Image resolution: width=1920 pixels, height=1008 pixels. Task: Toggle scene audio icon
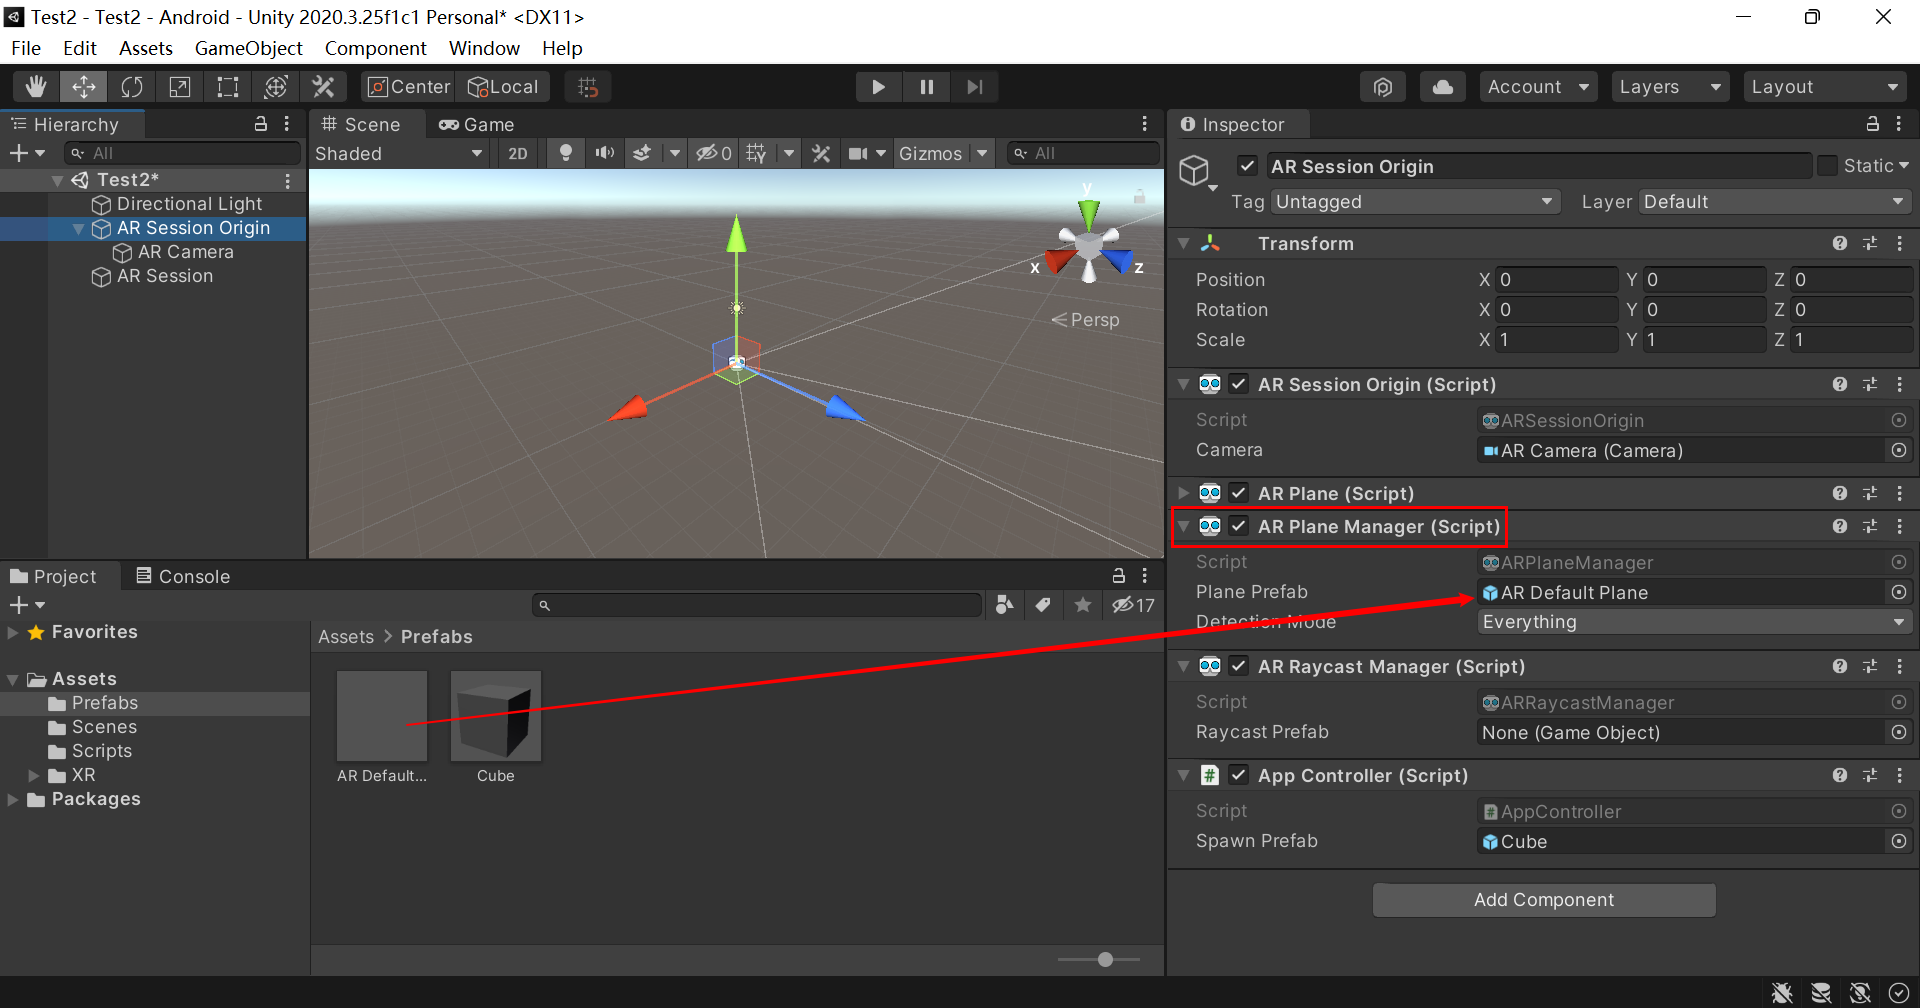click(x=604, y=153)
